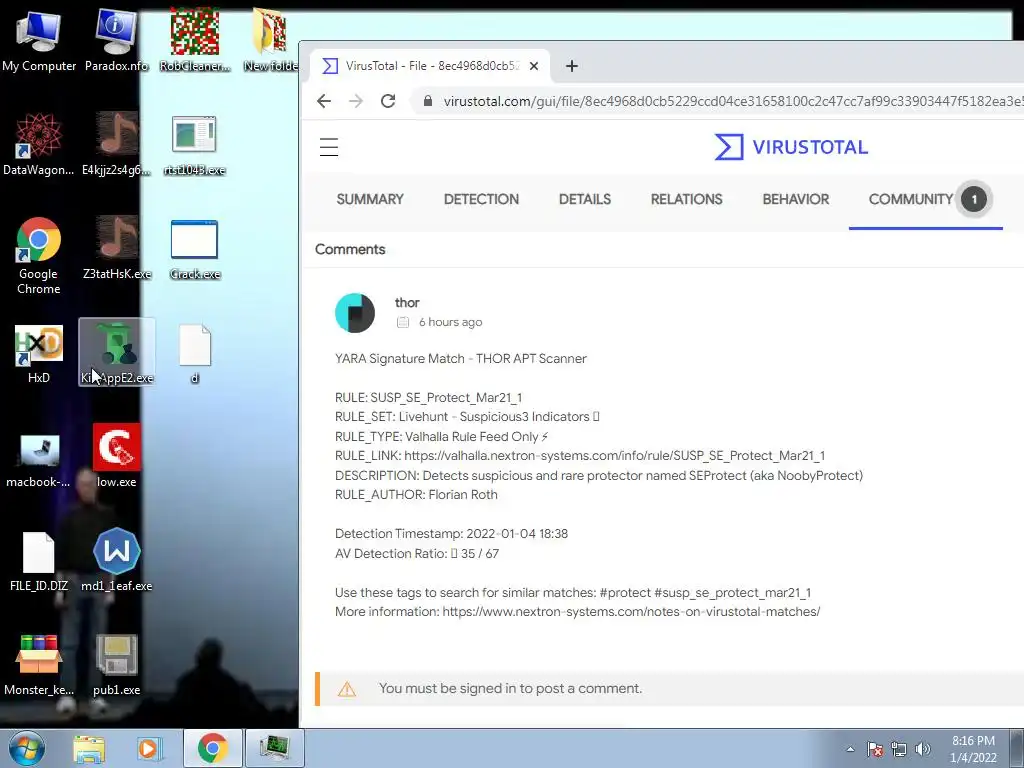Click the volume speaker tray icon
Viewport: 1024px width, 768px height.
tap(923, 749)
